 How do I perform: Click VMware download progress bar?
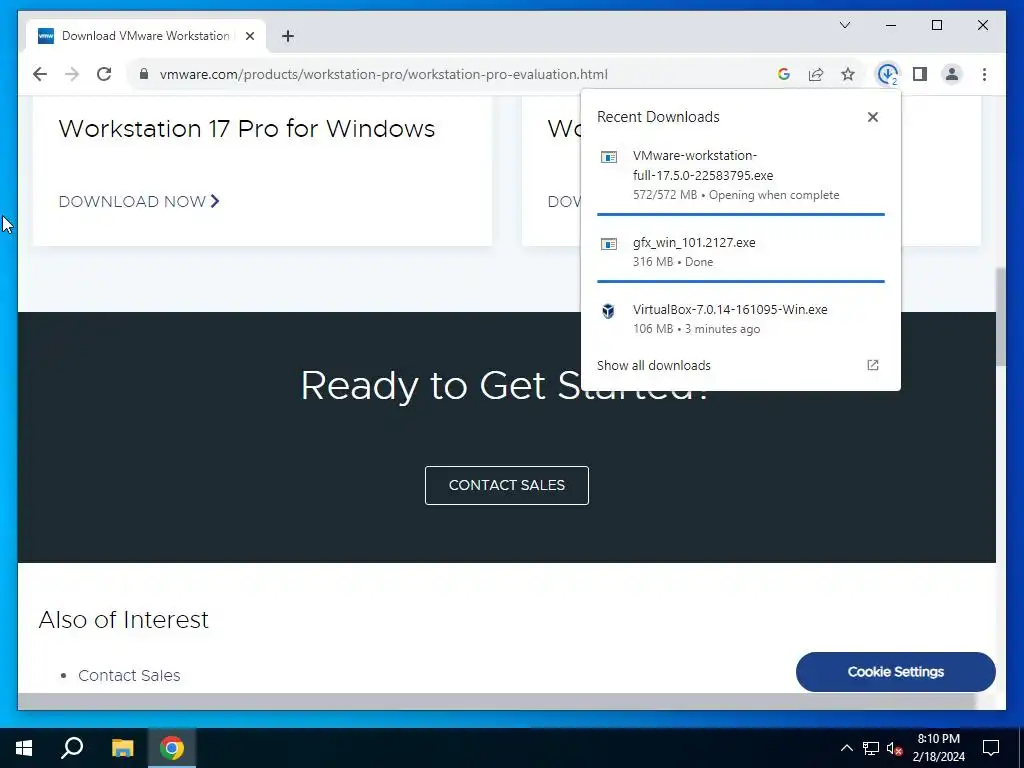pyautogui.click(x=741, y=214)
